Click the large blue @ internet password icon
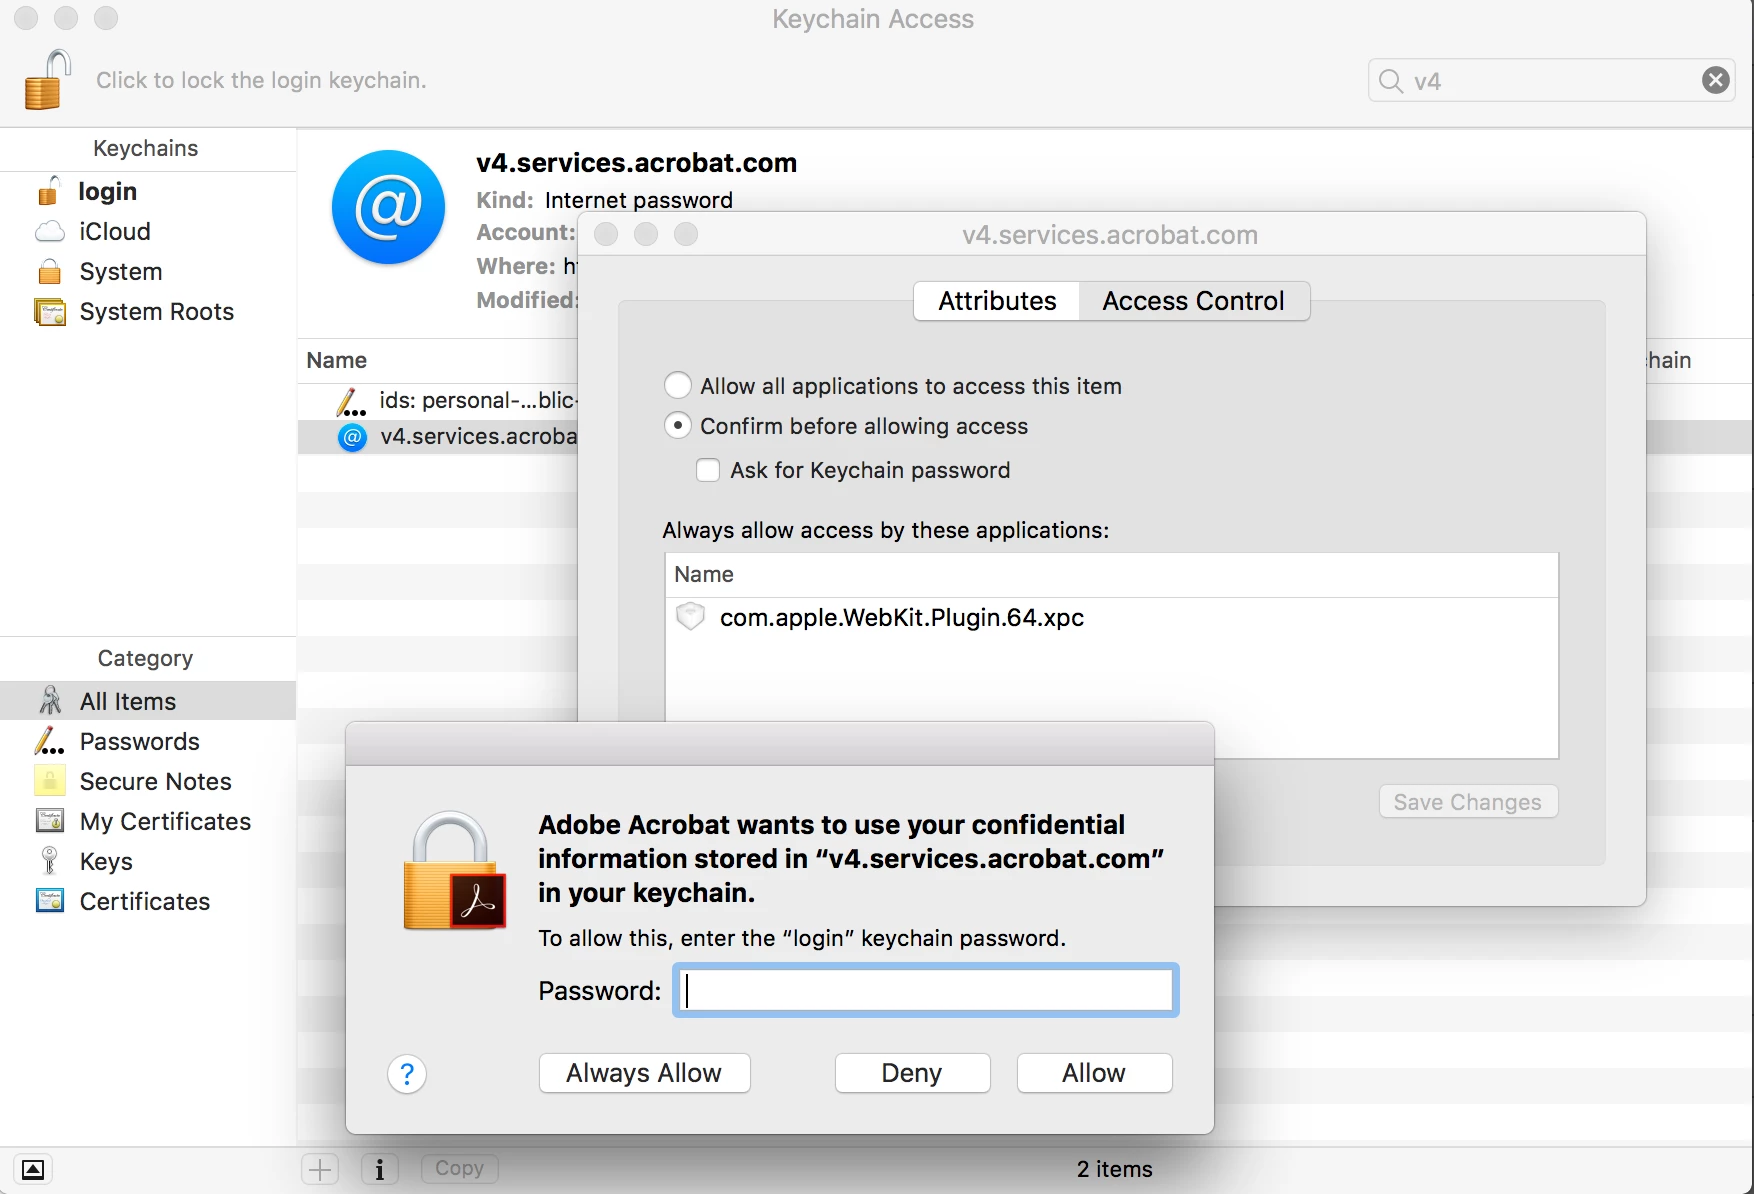Image resolution: width=1754 pixels, height=1194 pixels. click(x=388, y=207)
